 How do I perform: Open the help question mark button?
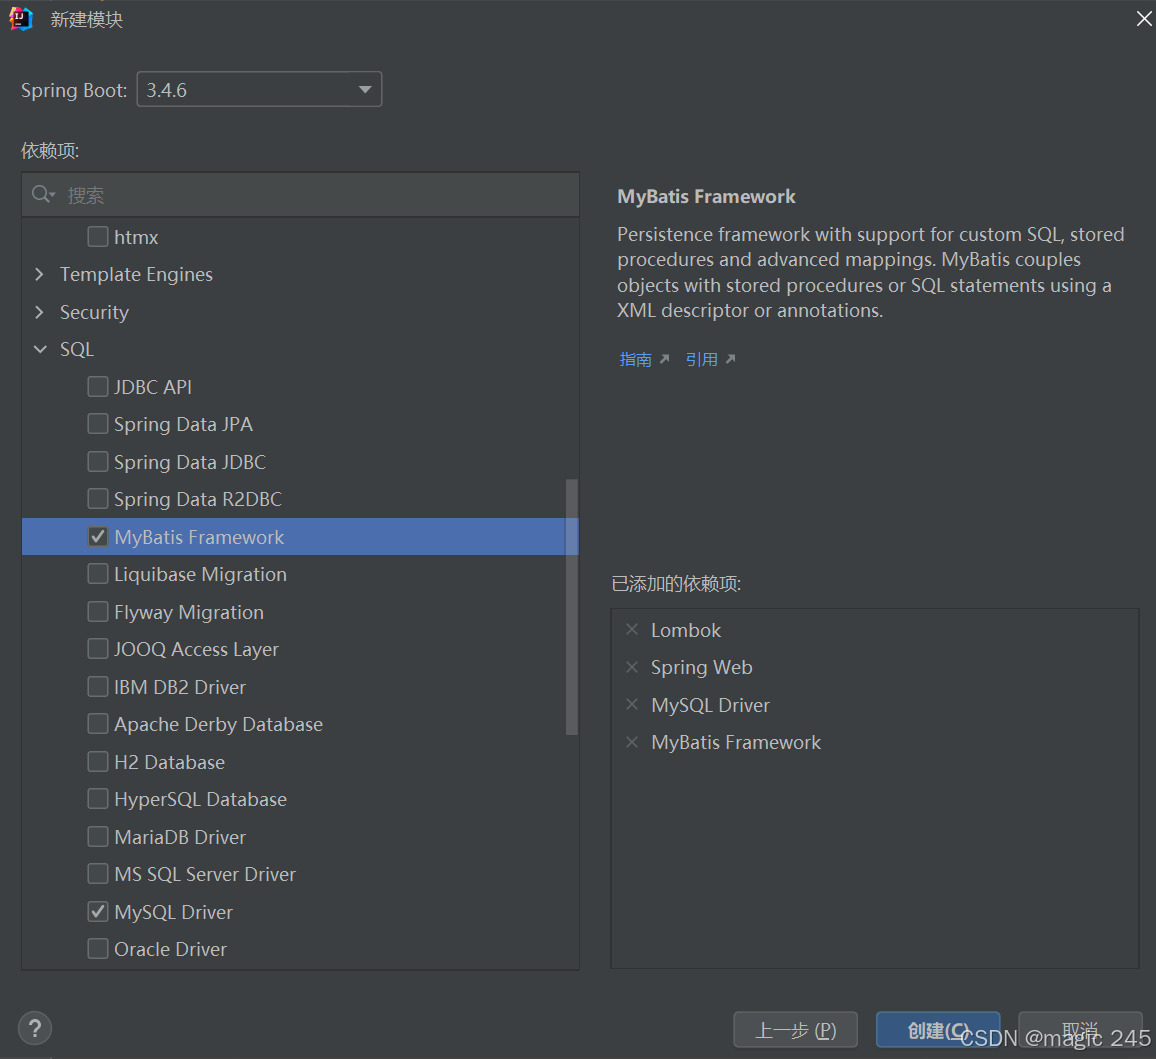click(35, 1028)
